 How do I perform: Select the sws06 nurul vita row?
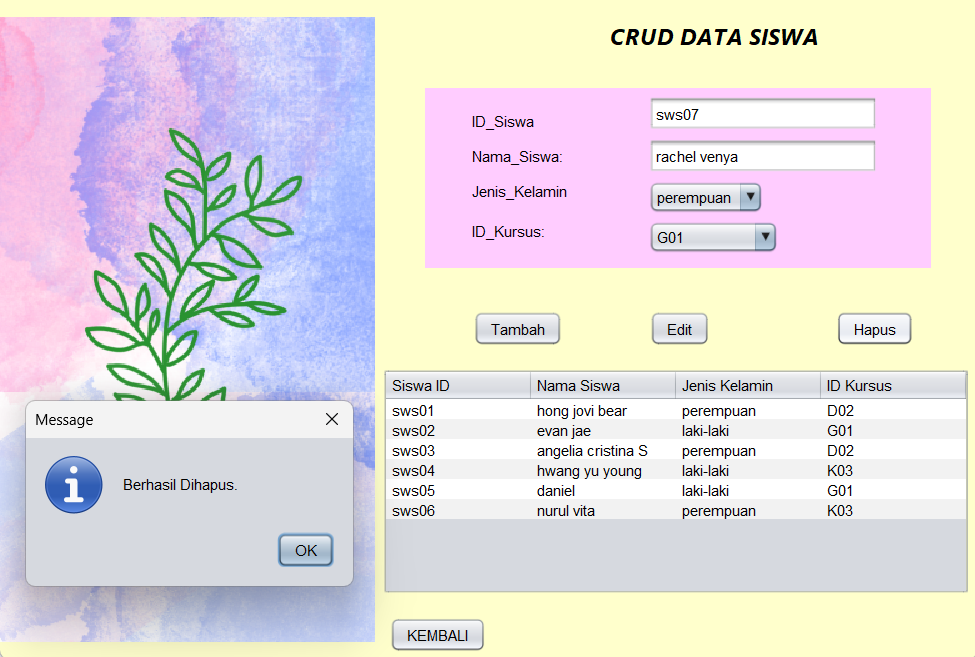tap(600, 510)
